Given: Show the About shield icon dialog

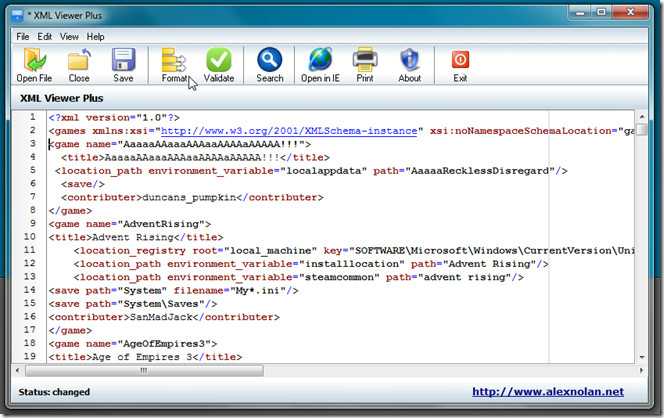Looking at the screenshot, I should tap(409, 64).
